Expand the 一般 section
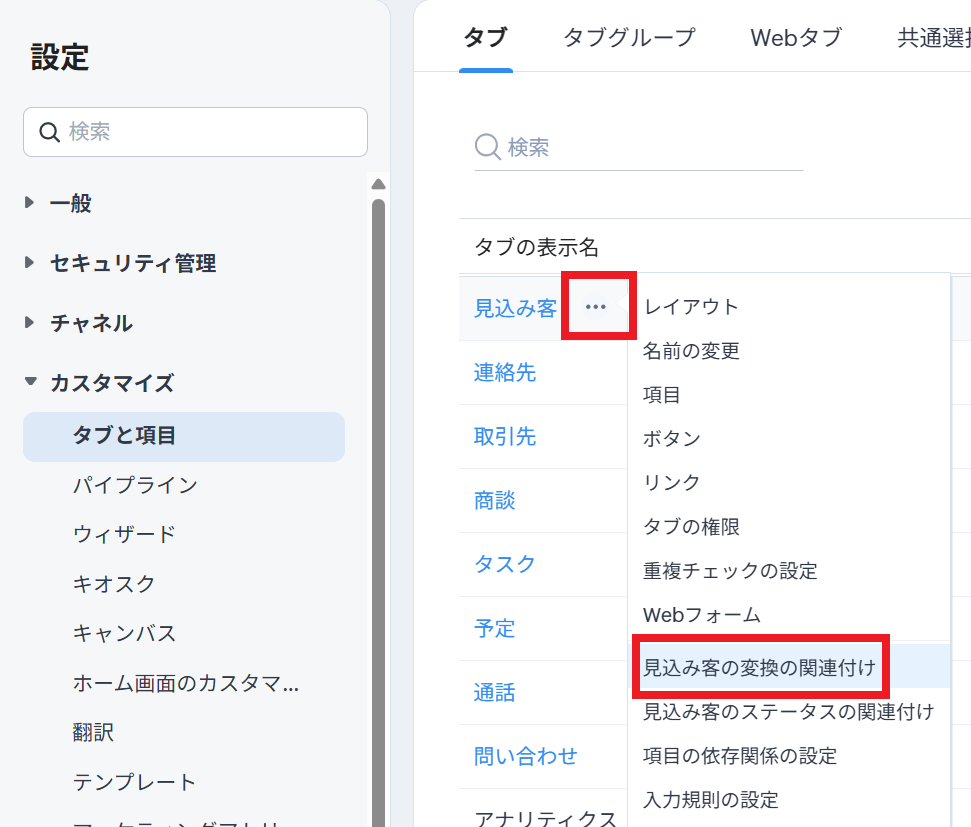The height and width of the screenshot is (827, 971). (x=30, y=203)
